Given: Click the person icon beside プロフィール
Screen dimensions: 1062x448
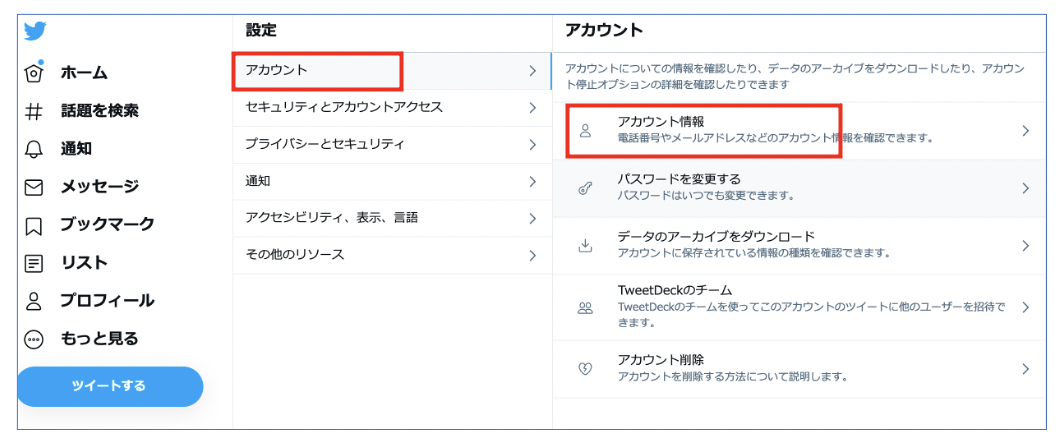Looking at the screenshot, I should tap(34, 300).
